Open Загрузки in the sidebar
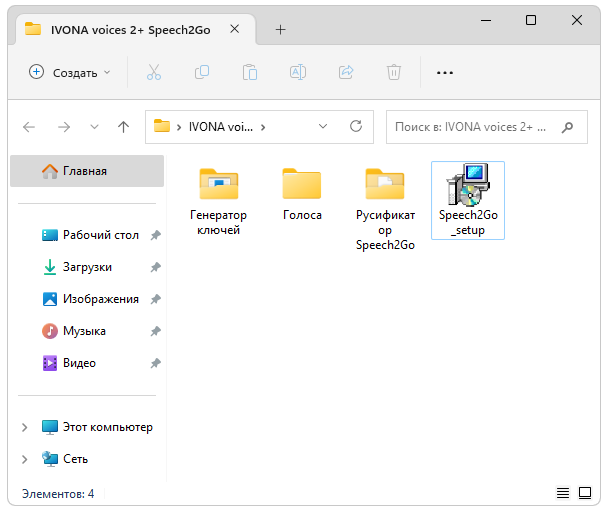606x510 pixels. click(x=77, y=267)
